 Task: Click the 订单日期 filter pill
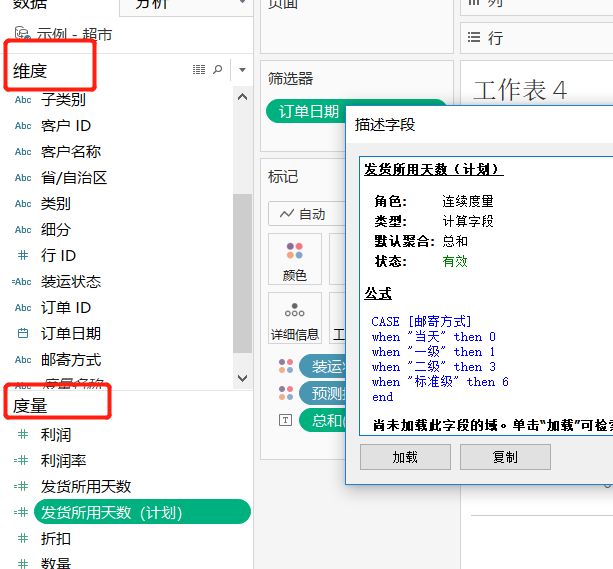pos(306,111)
